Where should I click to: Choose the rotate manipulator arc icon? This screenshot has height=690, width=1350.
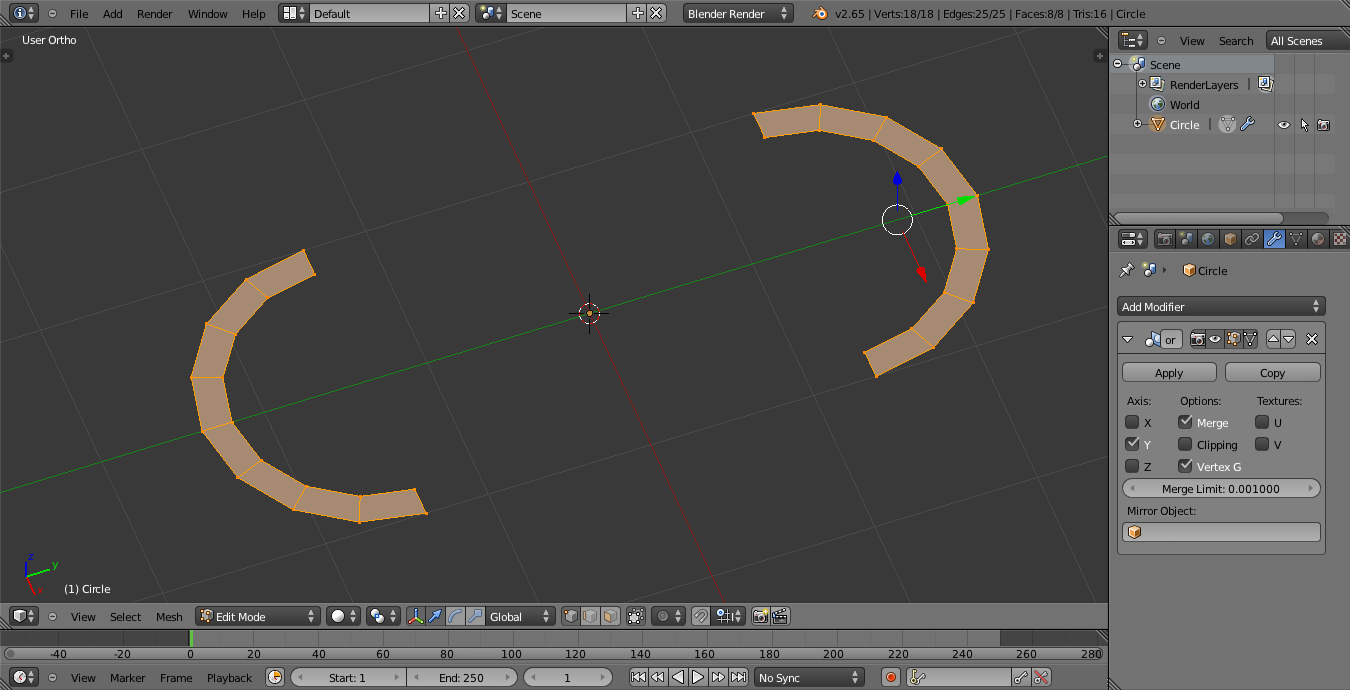455,616
